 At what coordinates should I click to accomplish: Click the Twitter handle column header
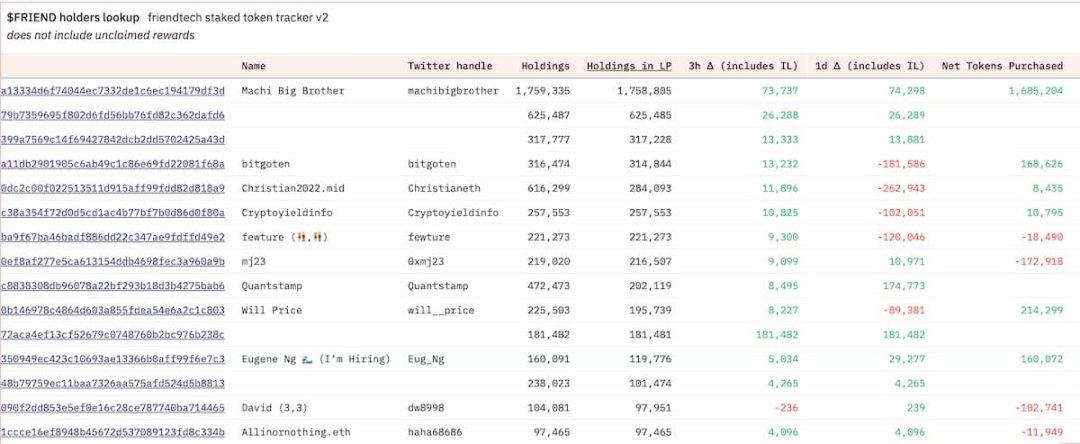coord(450,66)
